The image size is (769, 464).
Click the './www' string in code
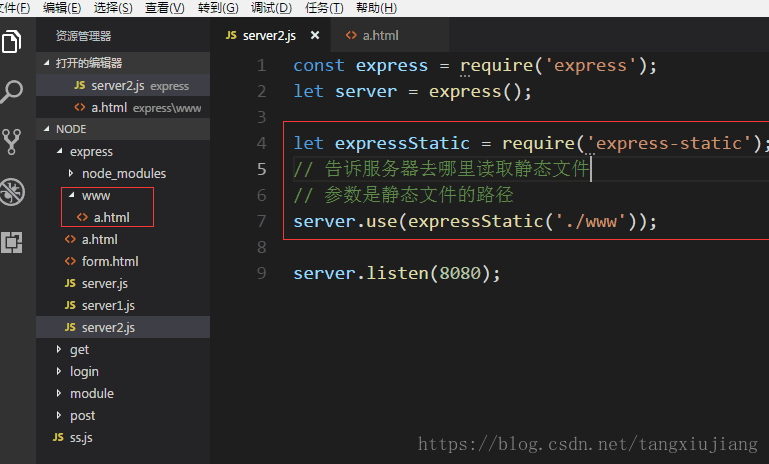tap(590, 221)
